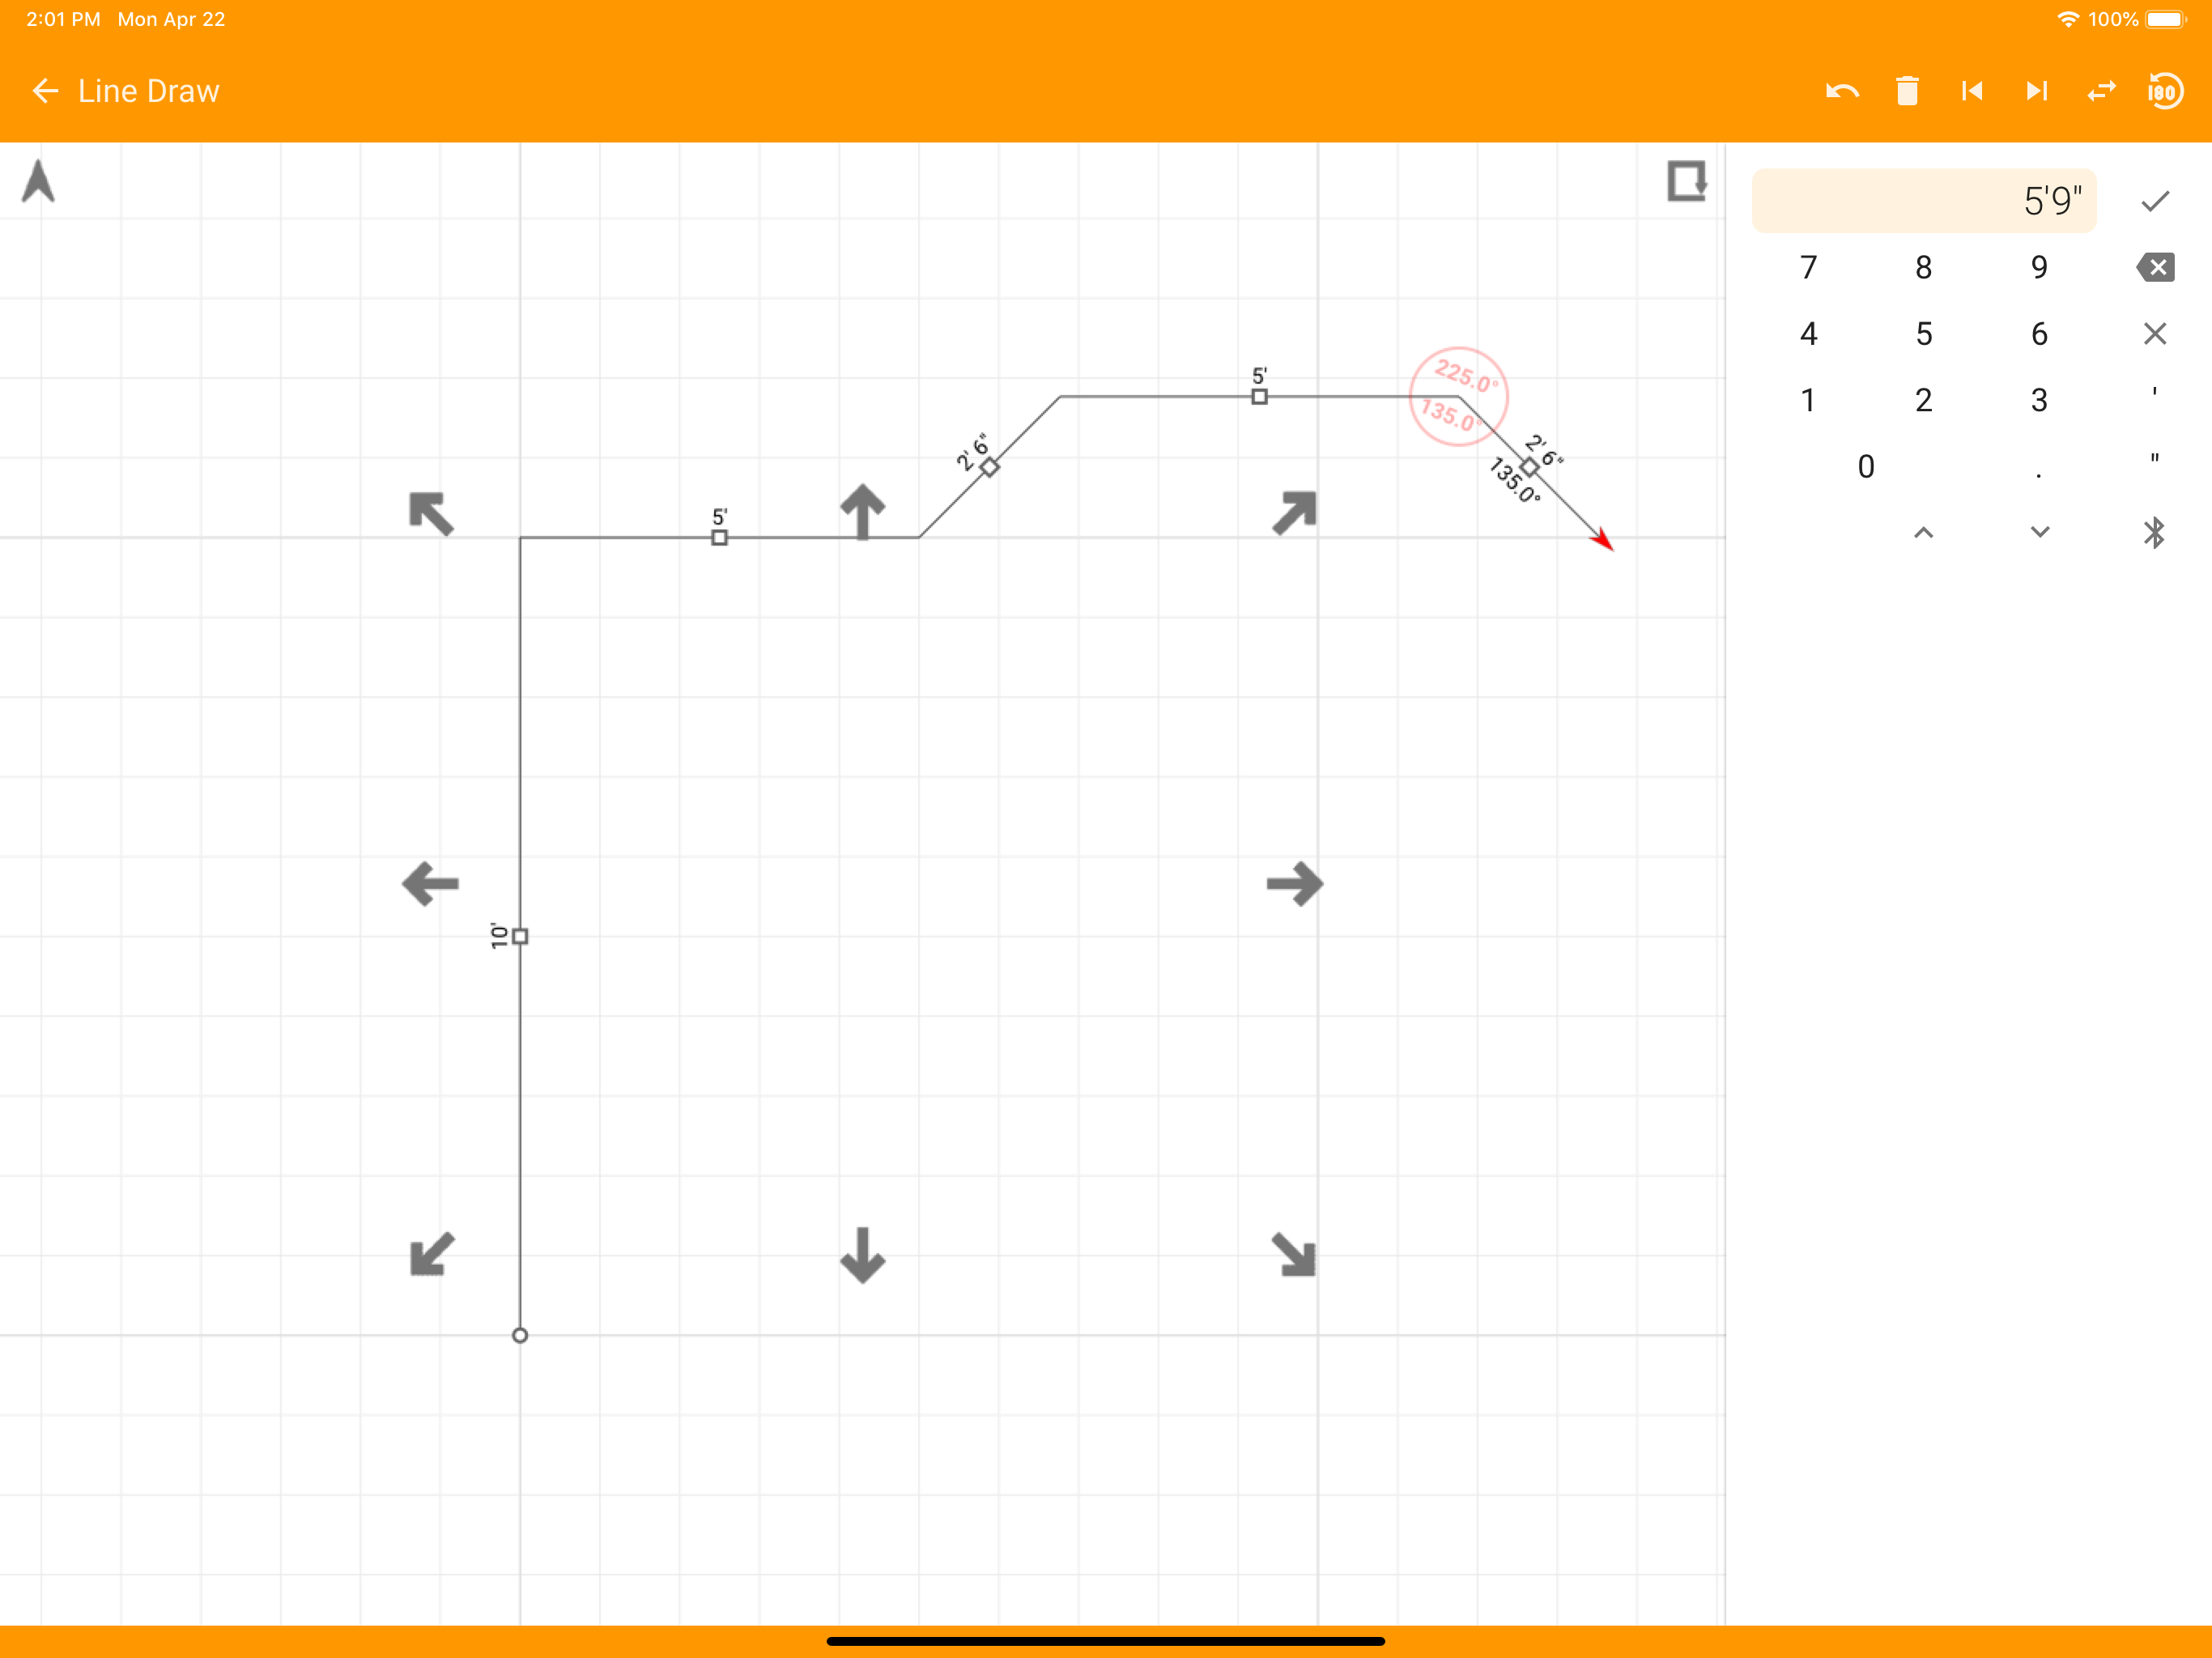Tap keypad digit 5
The height and width of the screenshot is (1658, 2212).
coord(1923,333)
